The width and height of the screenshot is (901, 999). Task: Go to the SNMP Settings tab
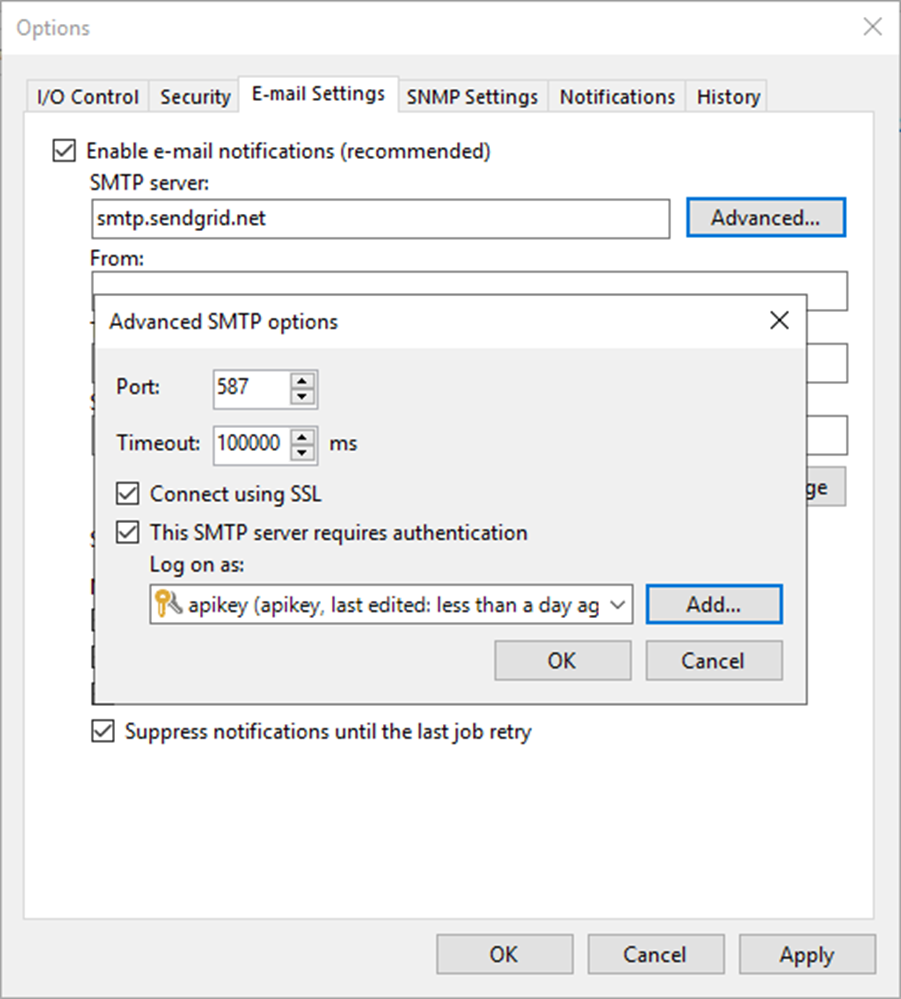coord(472,97)
